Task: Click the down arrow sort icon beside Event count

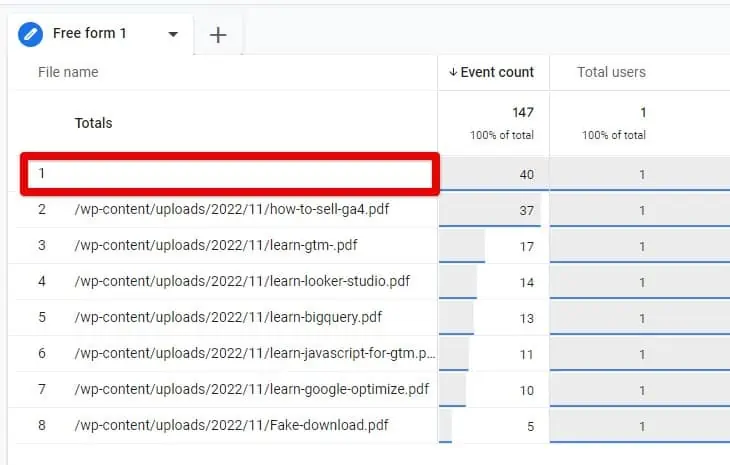Action: 453,72
